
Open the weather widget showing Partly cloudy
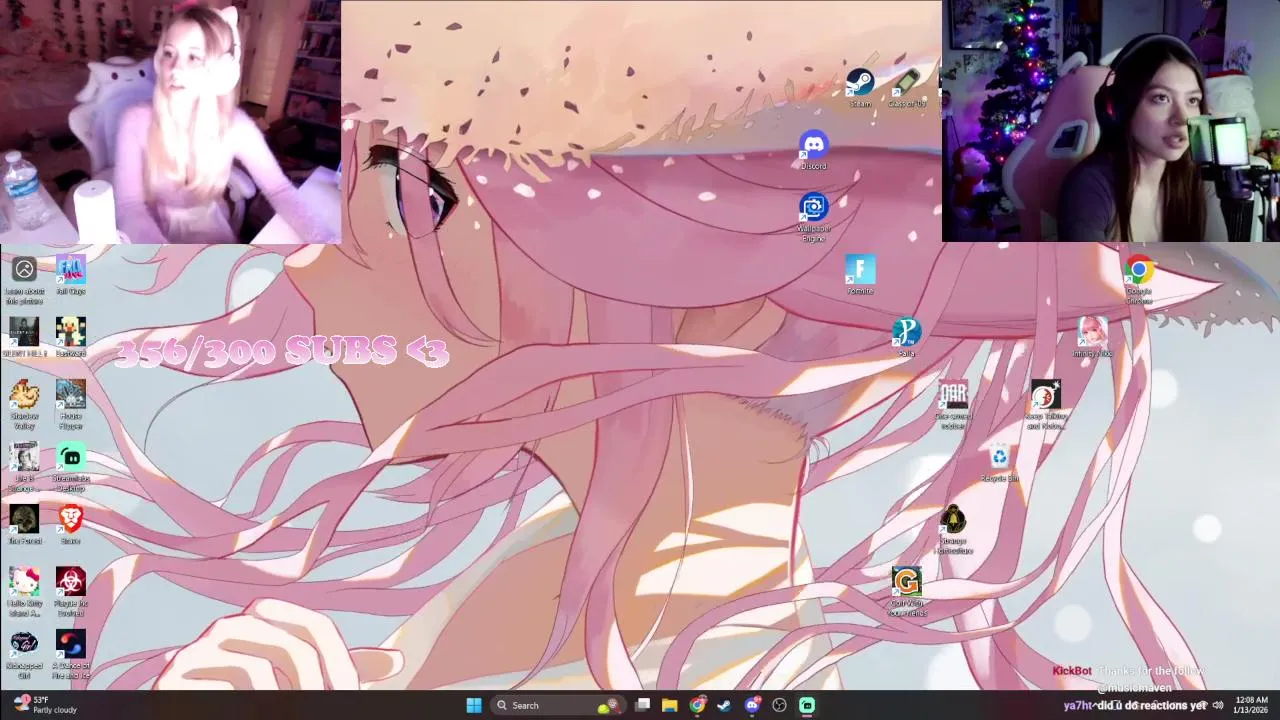tap(45, 705)
